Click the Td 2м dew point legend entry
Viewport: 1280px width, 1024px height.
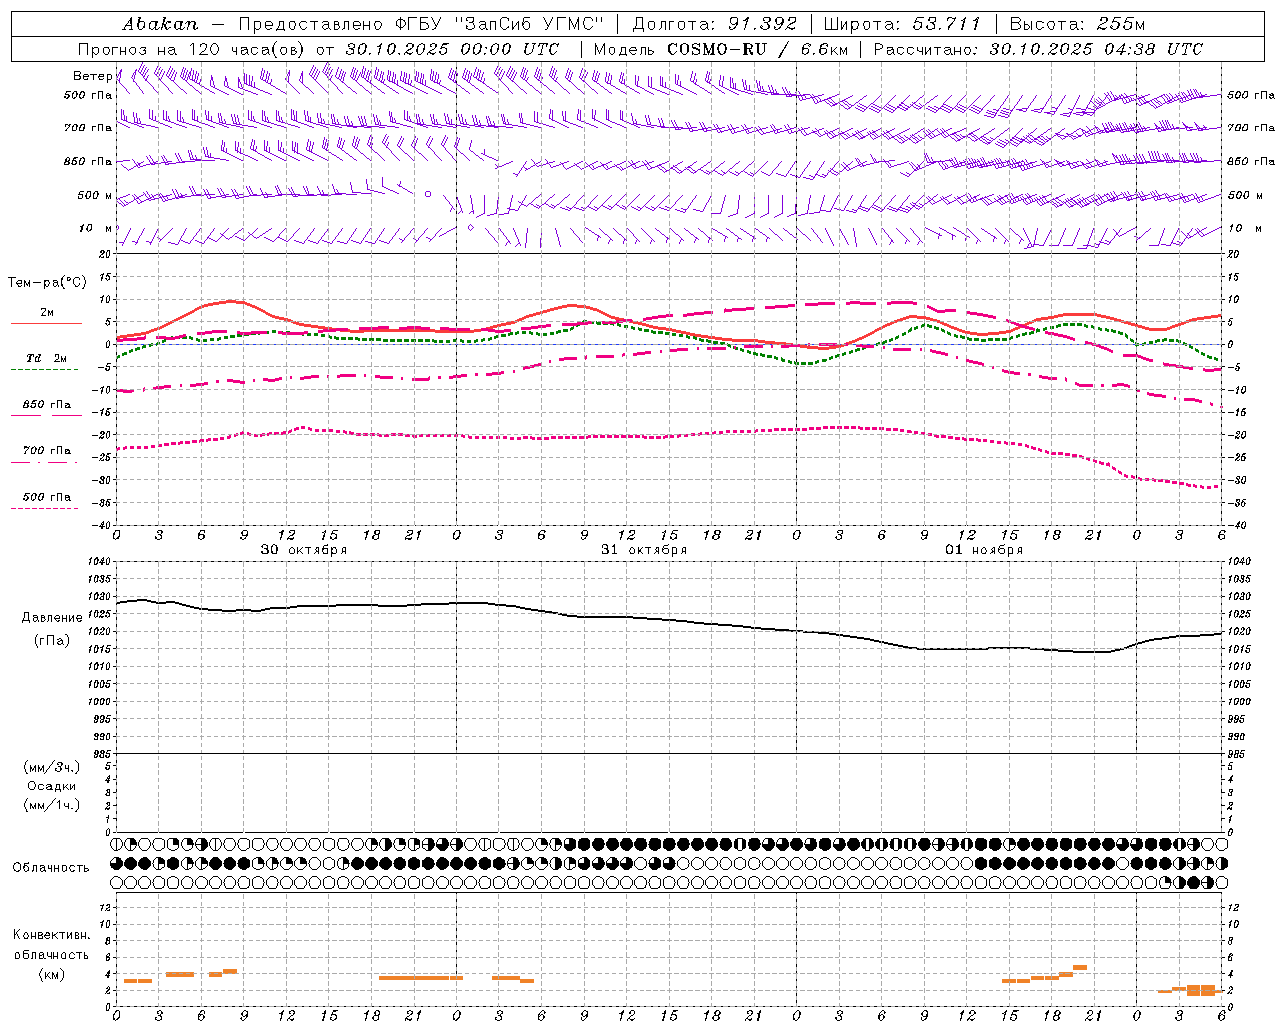click(x=46, y=358)
